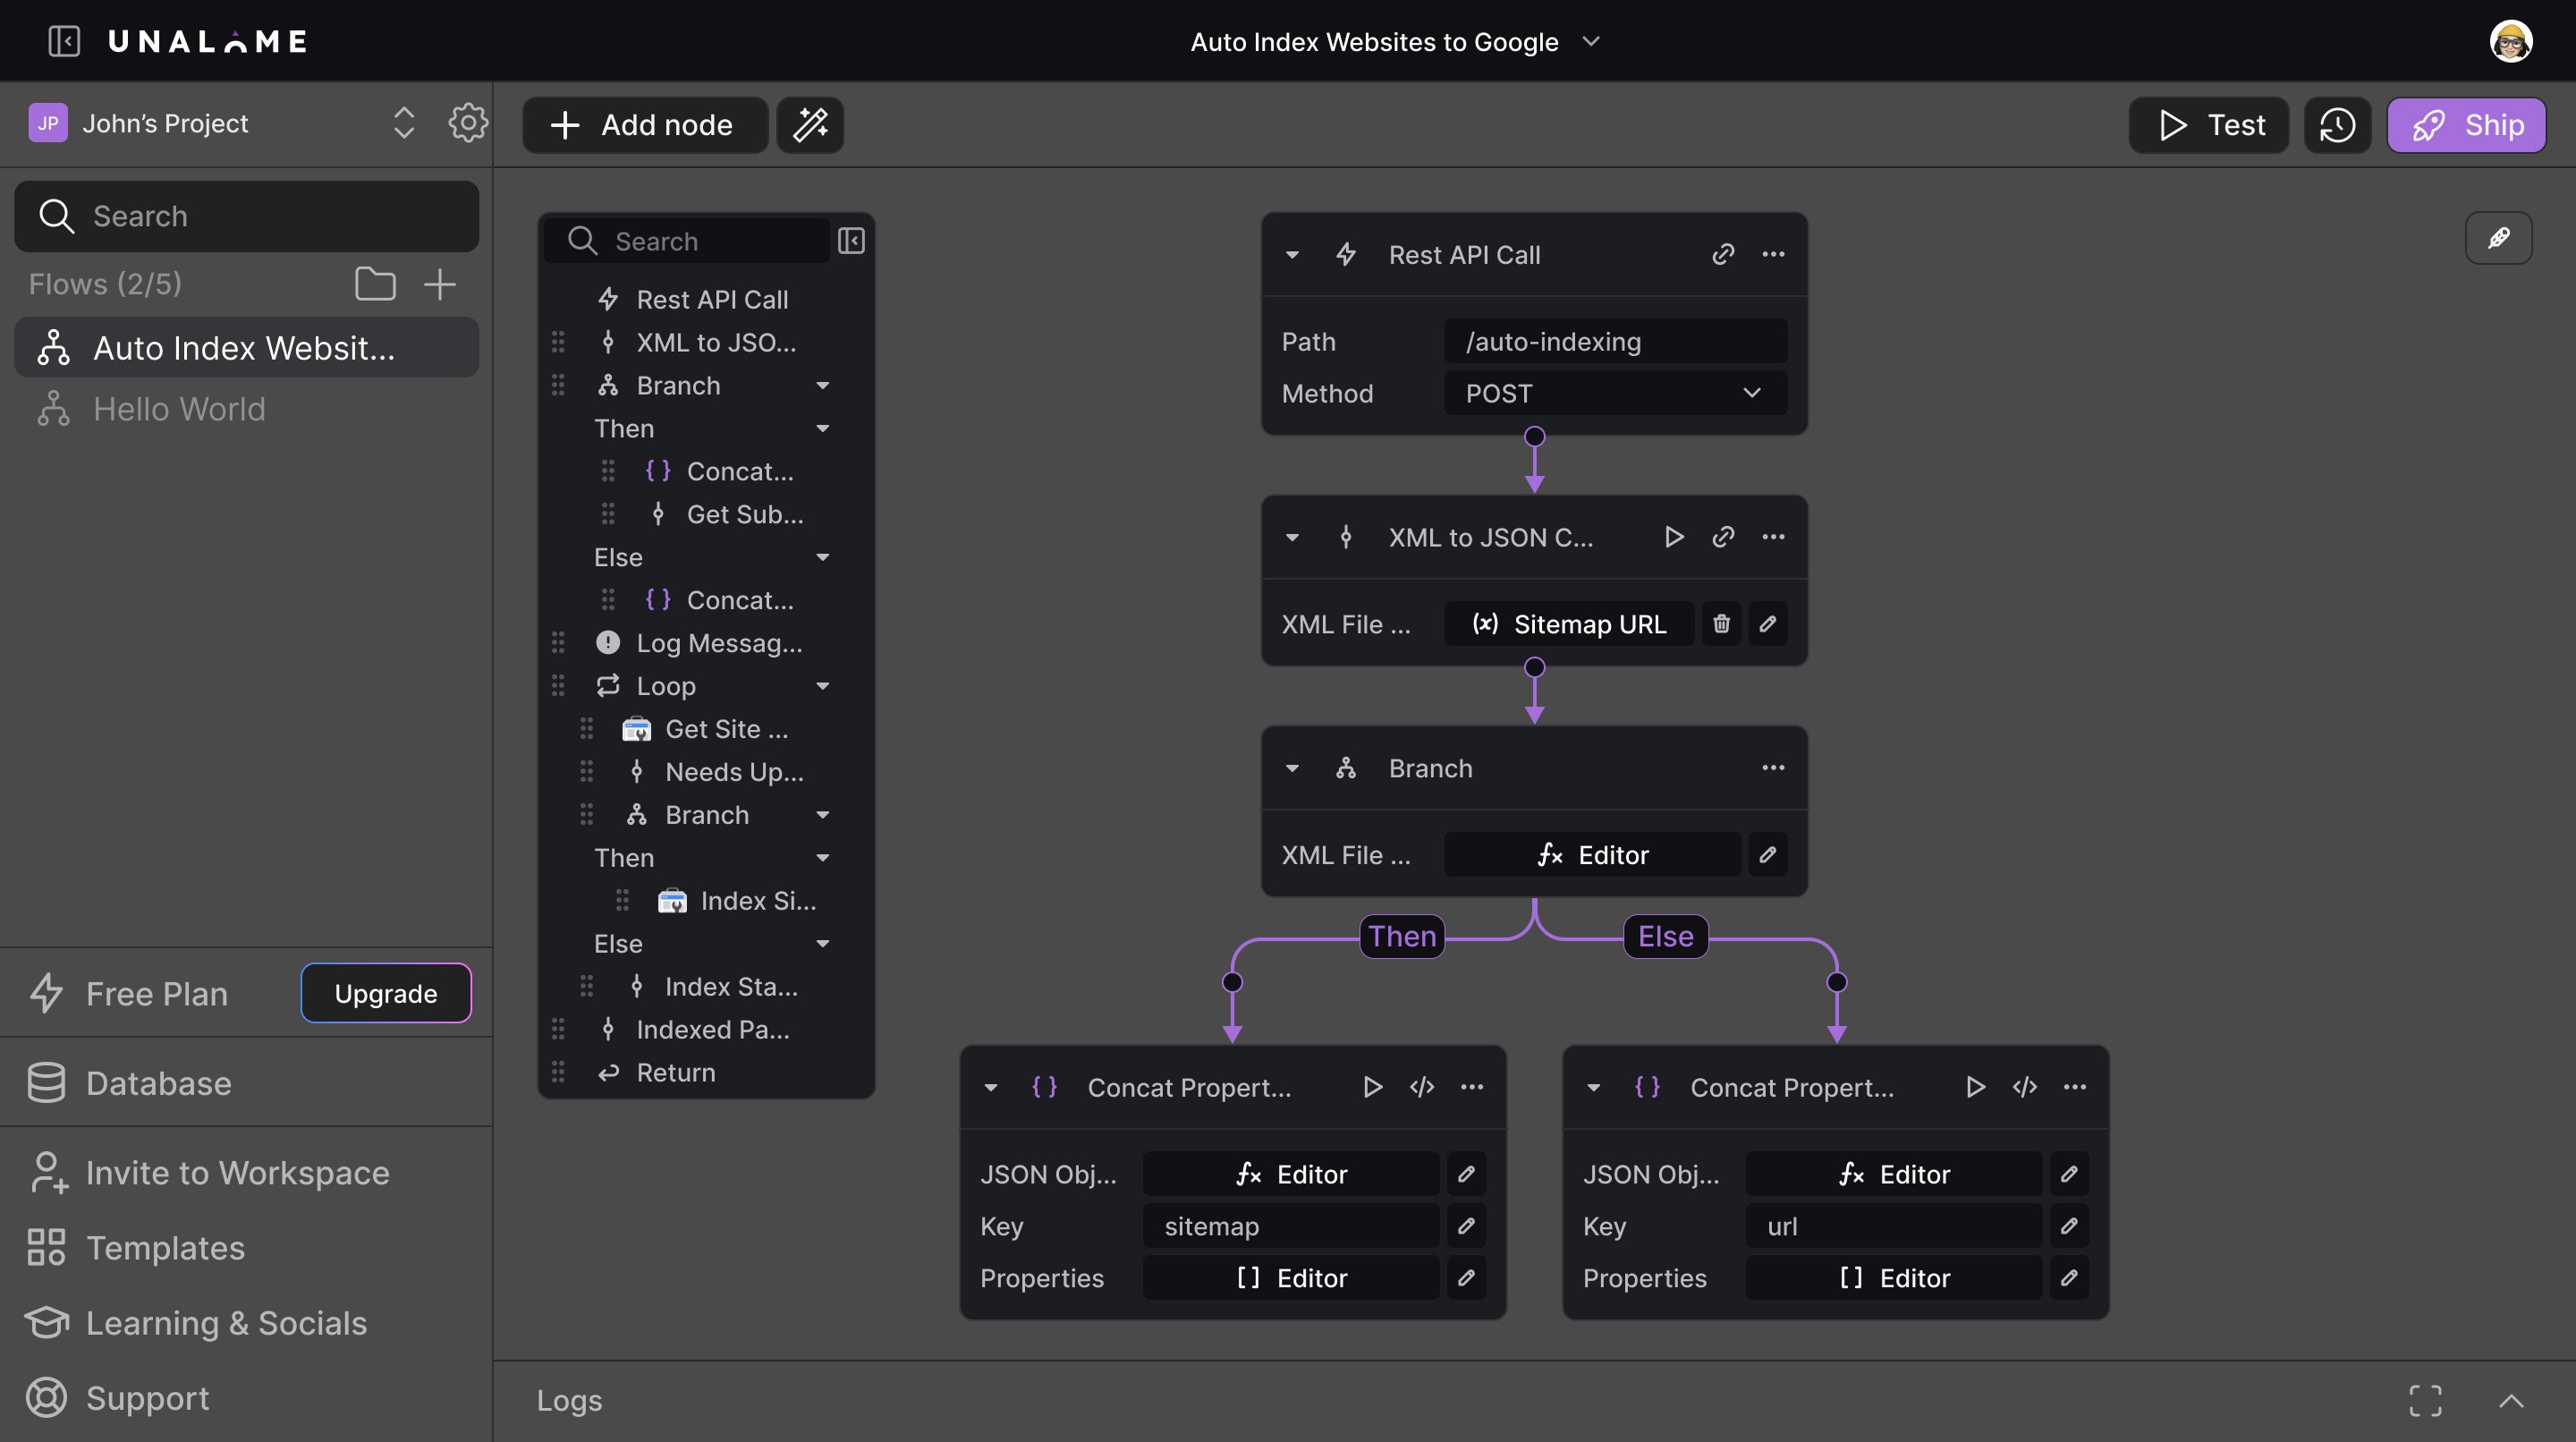Click delete trash icon beside Sitemap URL
Screen dimensions: 2576x1442
click(1721, 624)
